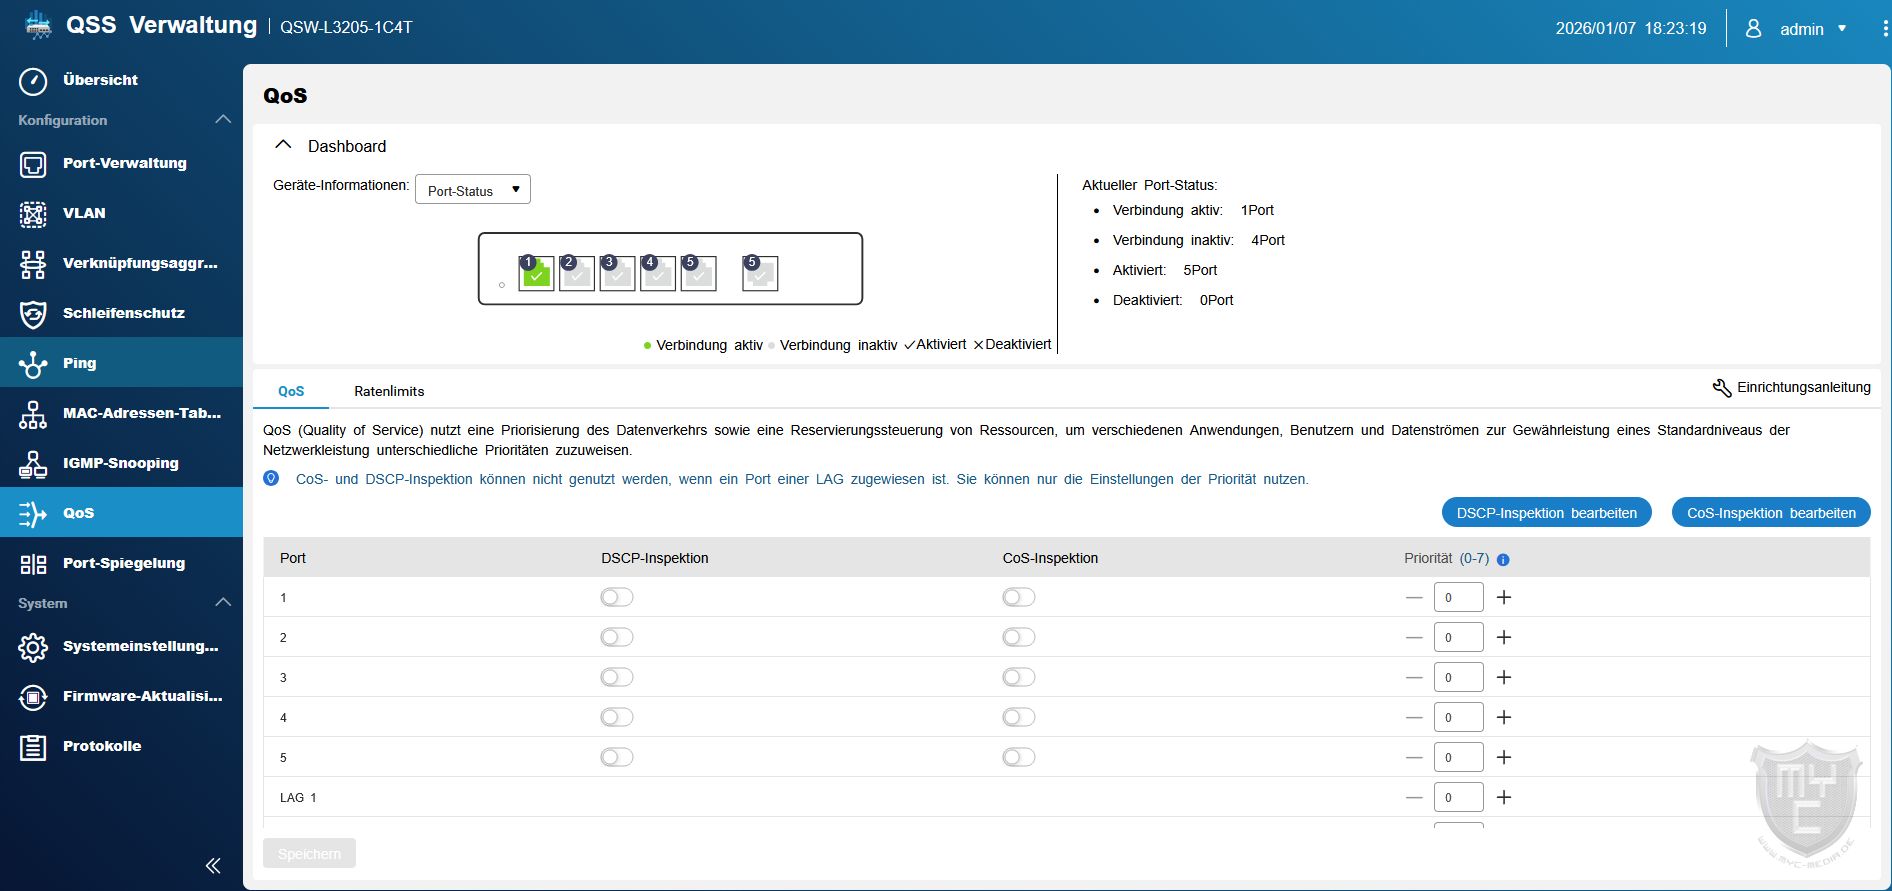
Task: Enable DSCP-Inspektion for port 1
Action: point(617,598)
